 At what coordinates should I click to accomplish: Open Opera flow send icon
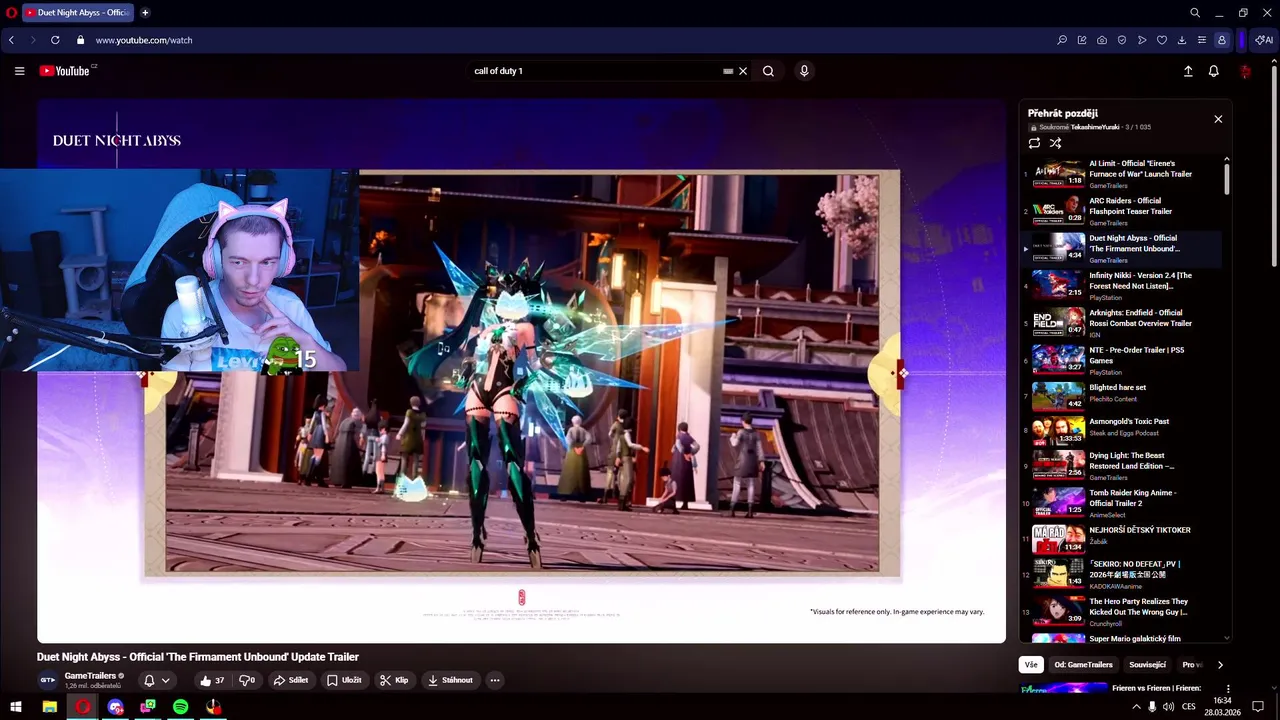coord(1142,40)
